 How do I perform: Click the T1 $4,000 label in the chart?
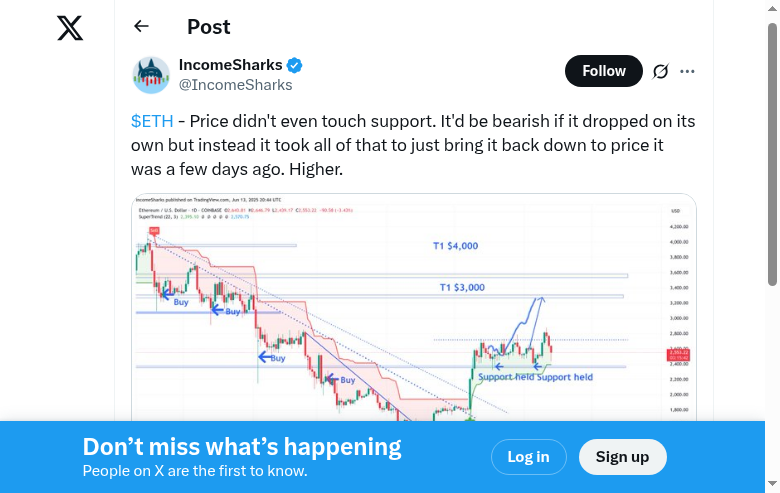(x=455, y=245)
